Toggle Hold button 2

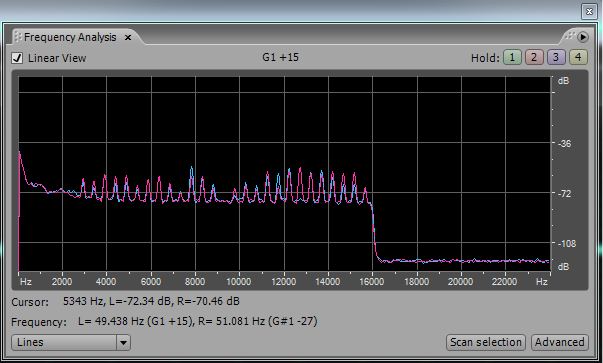534,58
